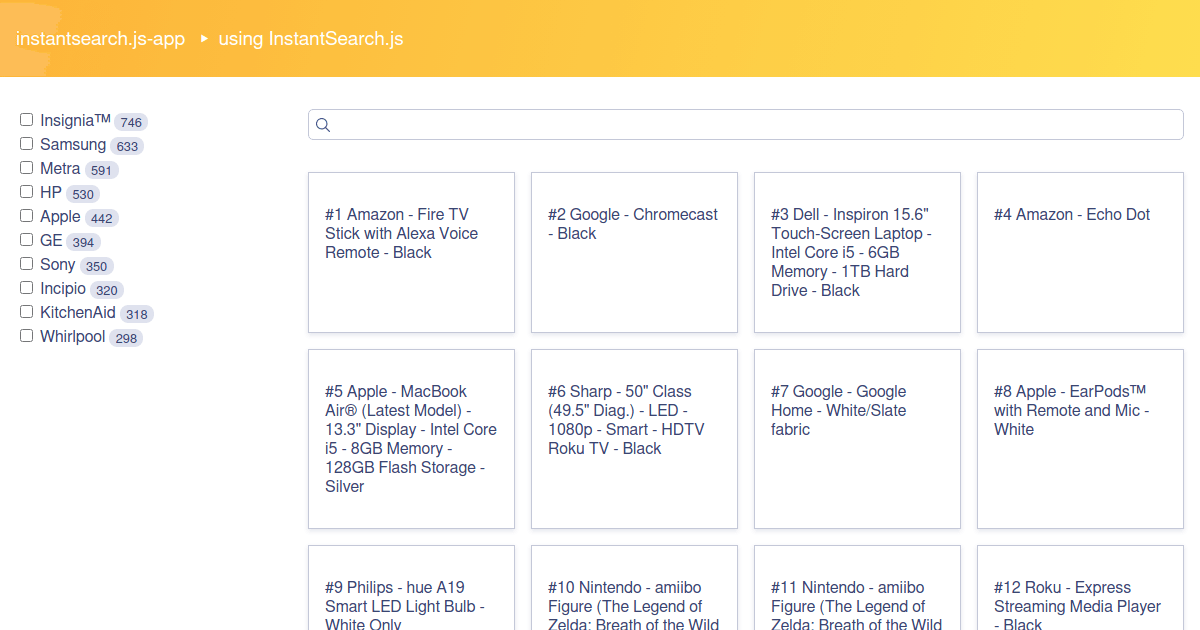This screenshot has height=630, width=1200.
Task: Open the Dell Inspiron laptop result
Action: click(x=857, y=252)
